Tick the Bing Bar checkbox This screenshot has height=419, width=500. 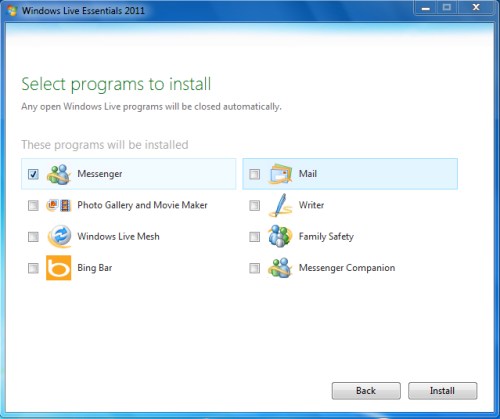[33, 268]
